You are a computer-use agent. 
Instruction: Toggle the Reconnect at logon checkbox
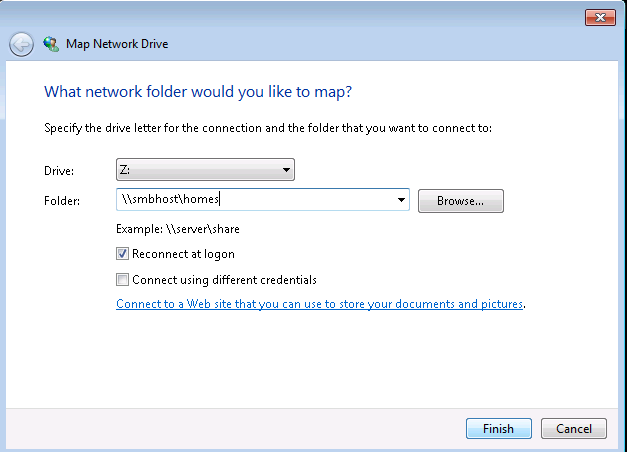click(x=123, y=254)
